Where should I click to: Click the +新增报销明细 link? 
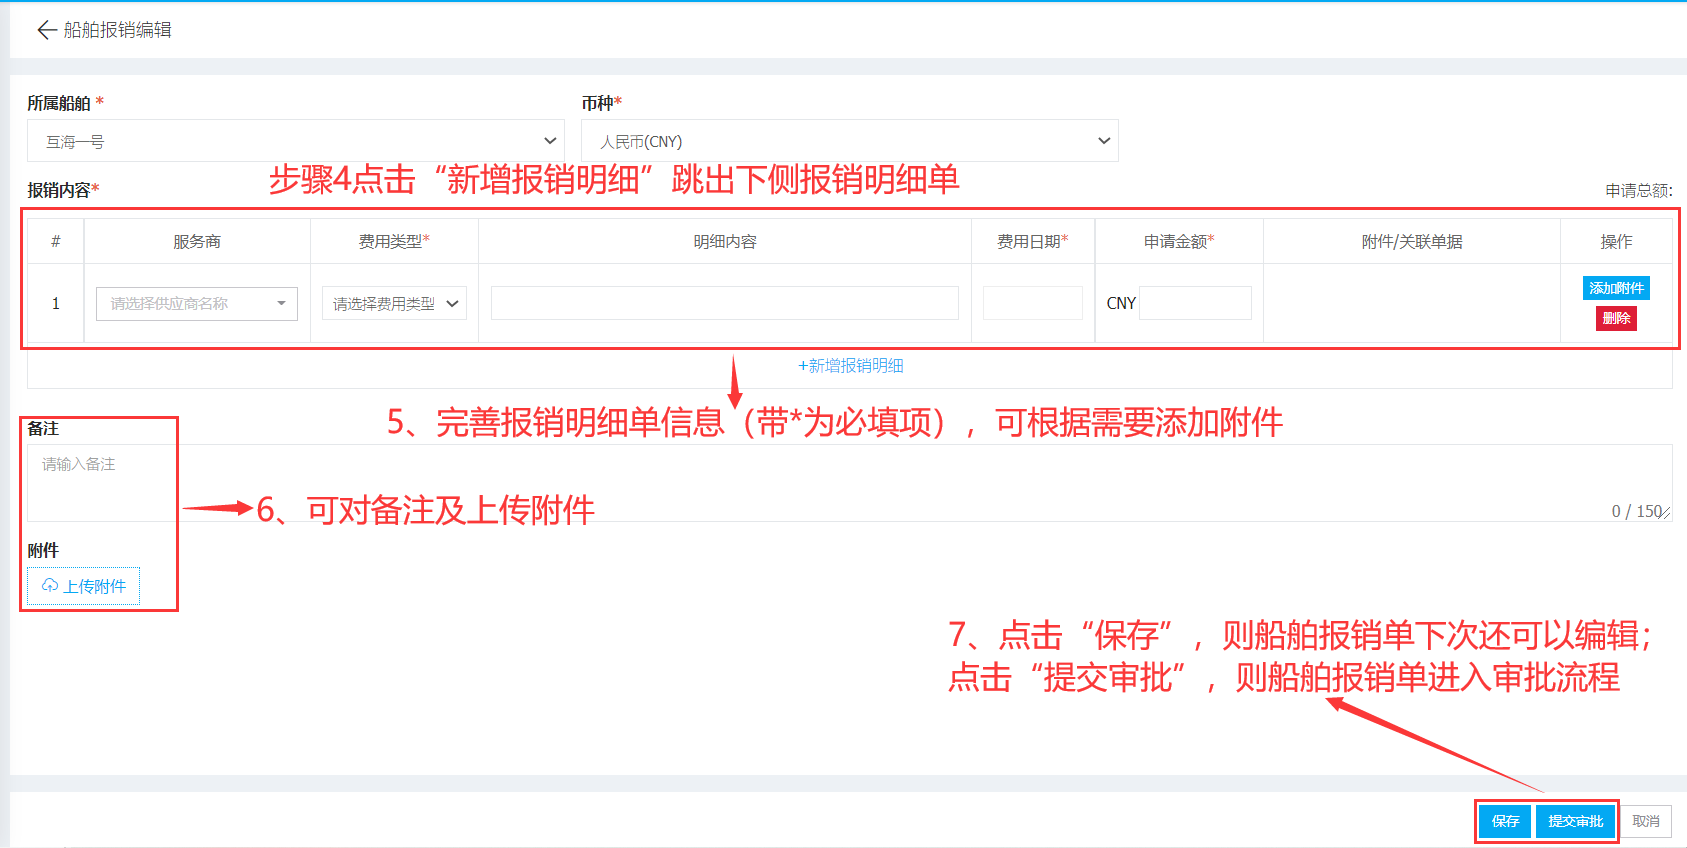pos(850,366)
